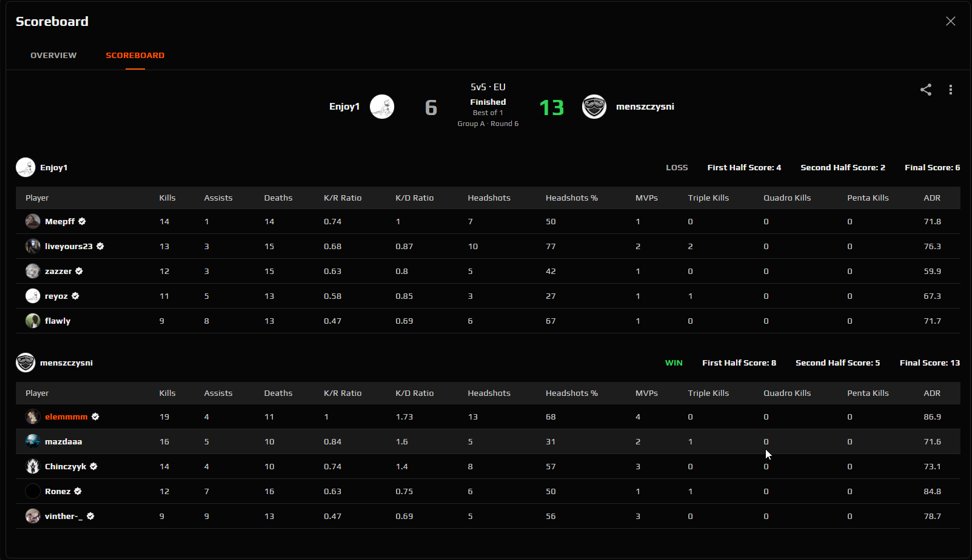Click K/D Ratio header in menszczysni table

coord(415,393)
